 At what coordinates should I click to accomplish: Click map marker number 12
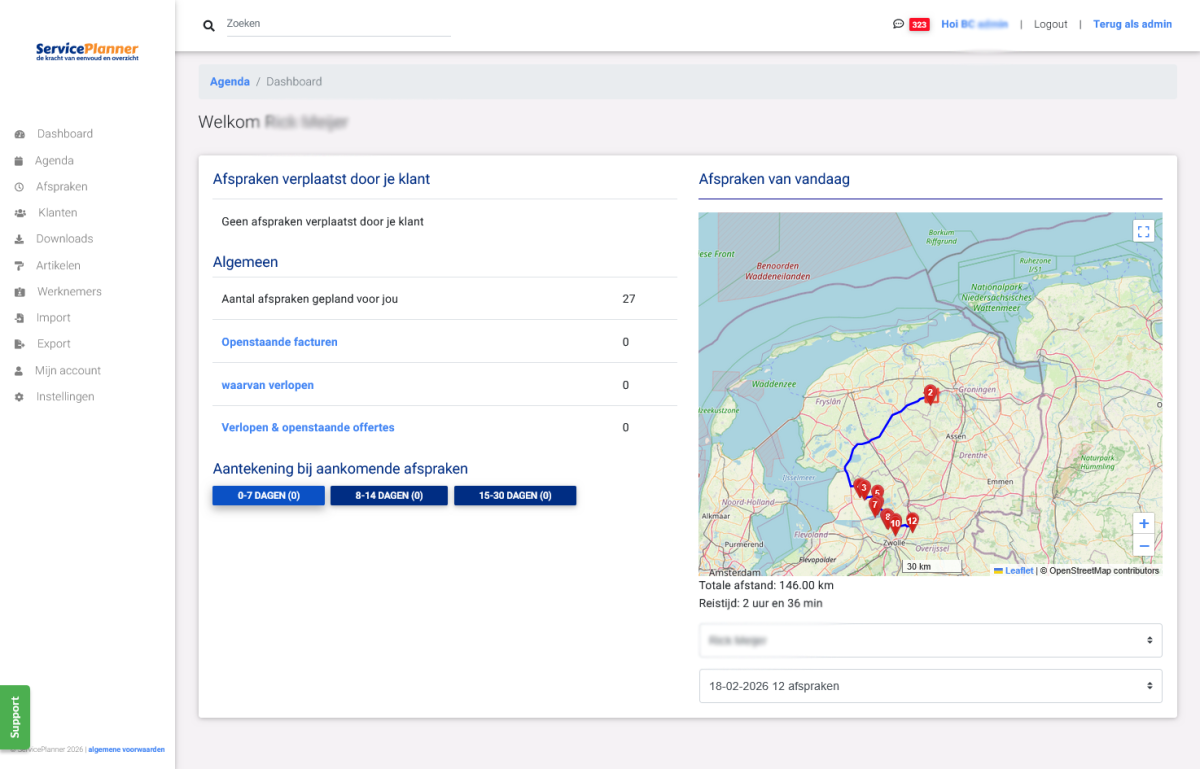[x=911, y=521]
